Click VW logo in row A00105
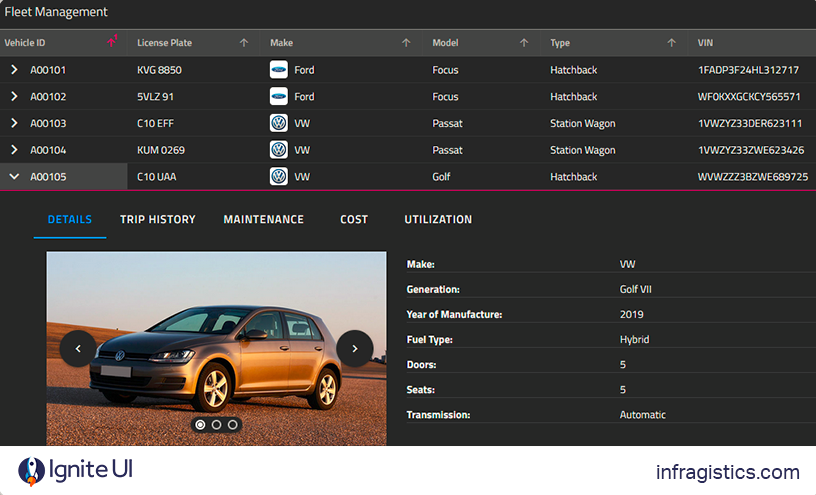 (x=279, y=176)
